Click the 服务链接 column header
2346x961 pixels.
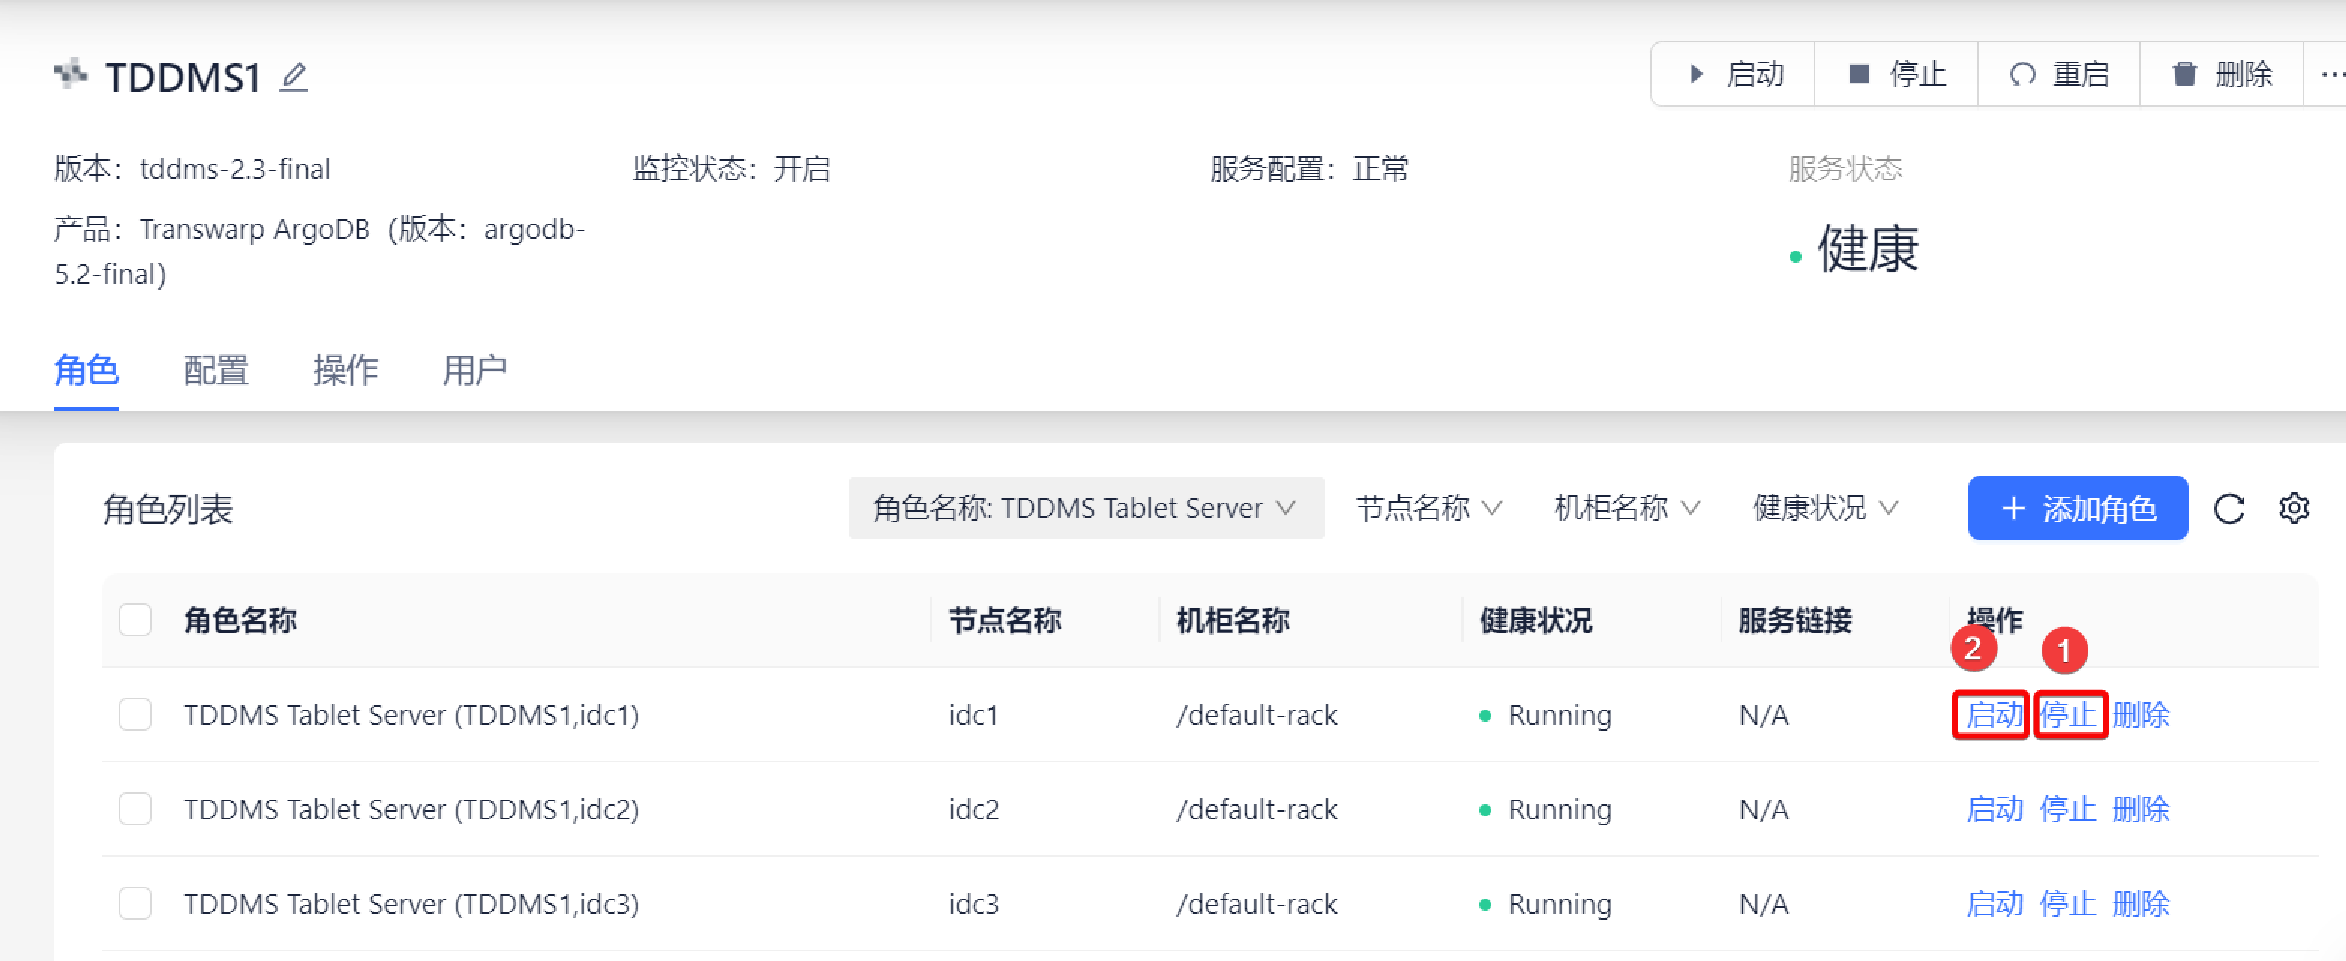point(1795,620)
